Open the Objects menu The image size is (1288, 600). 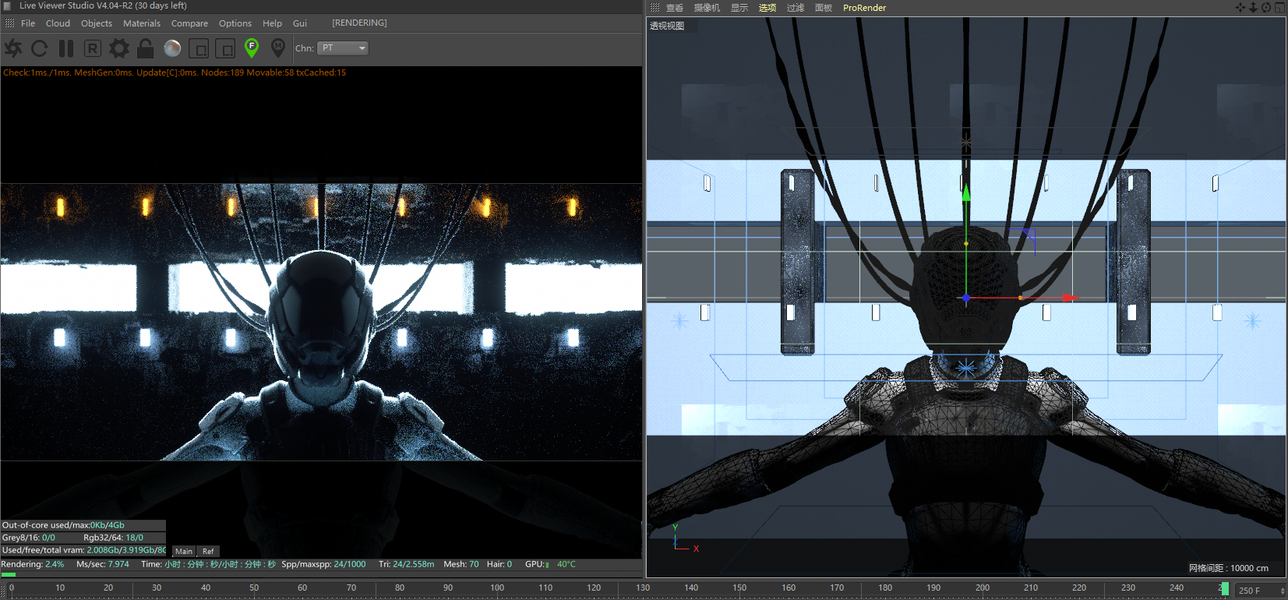(x=97, y=23)
